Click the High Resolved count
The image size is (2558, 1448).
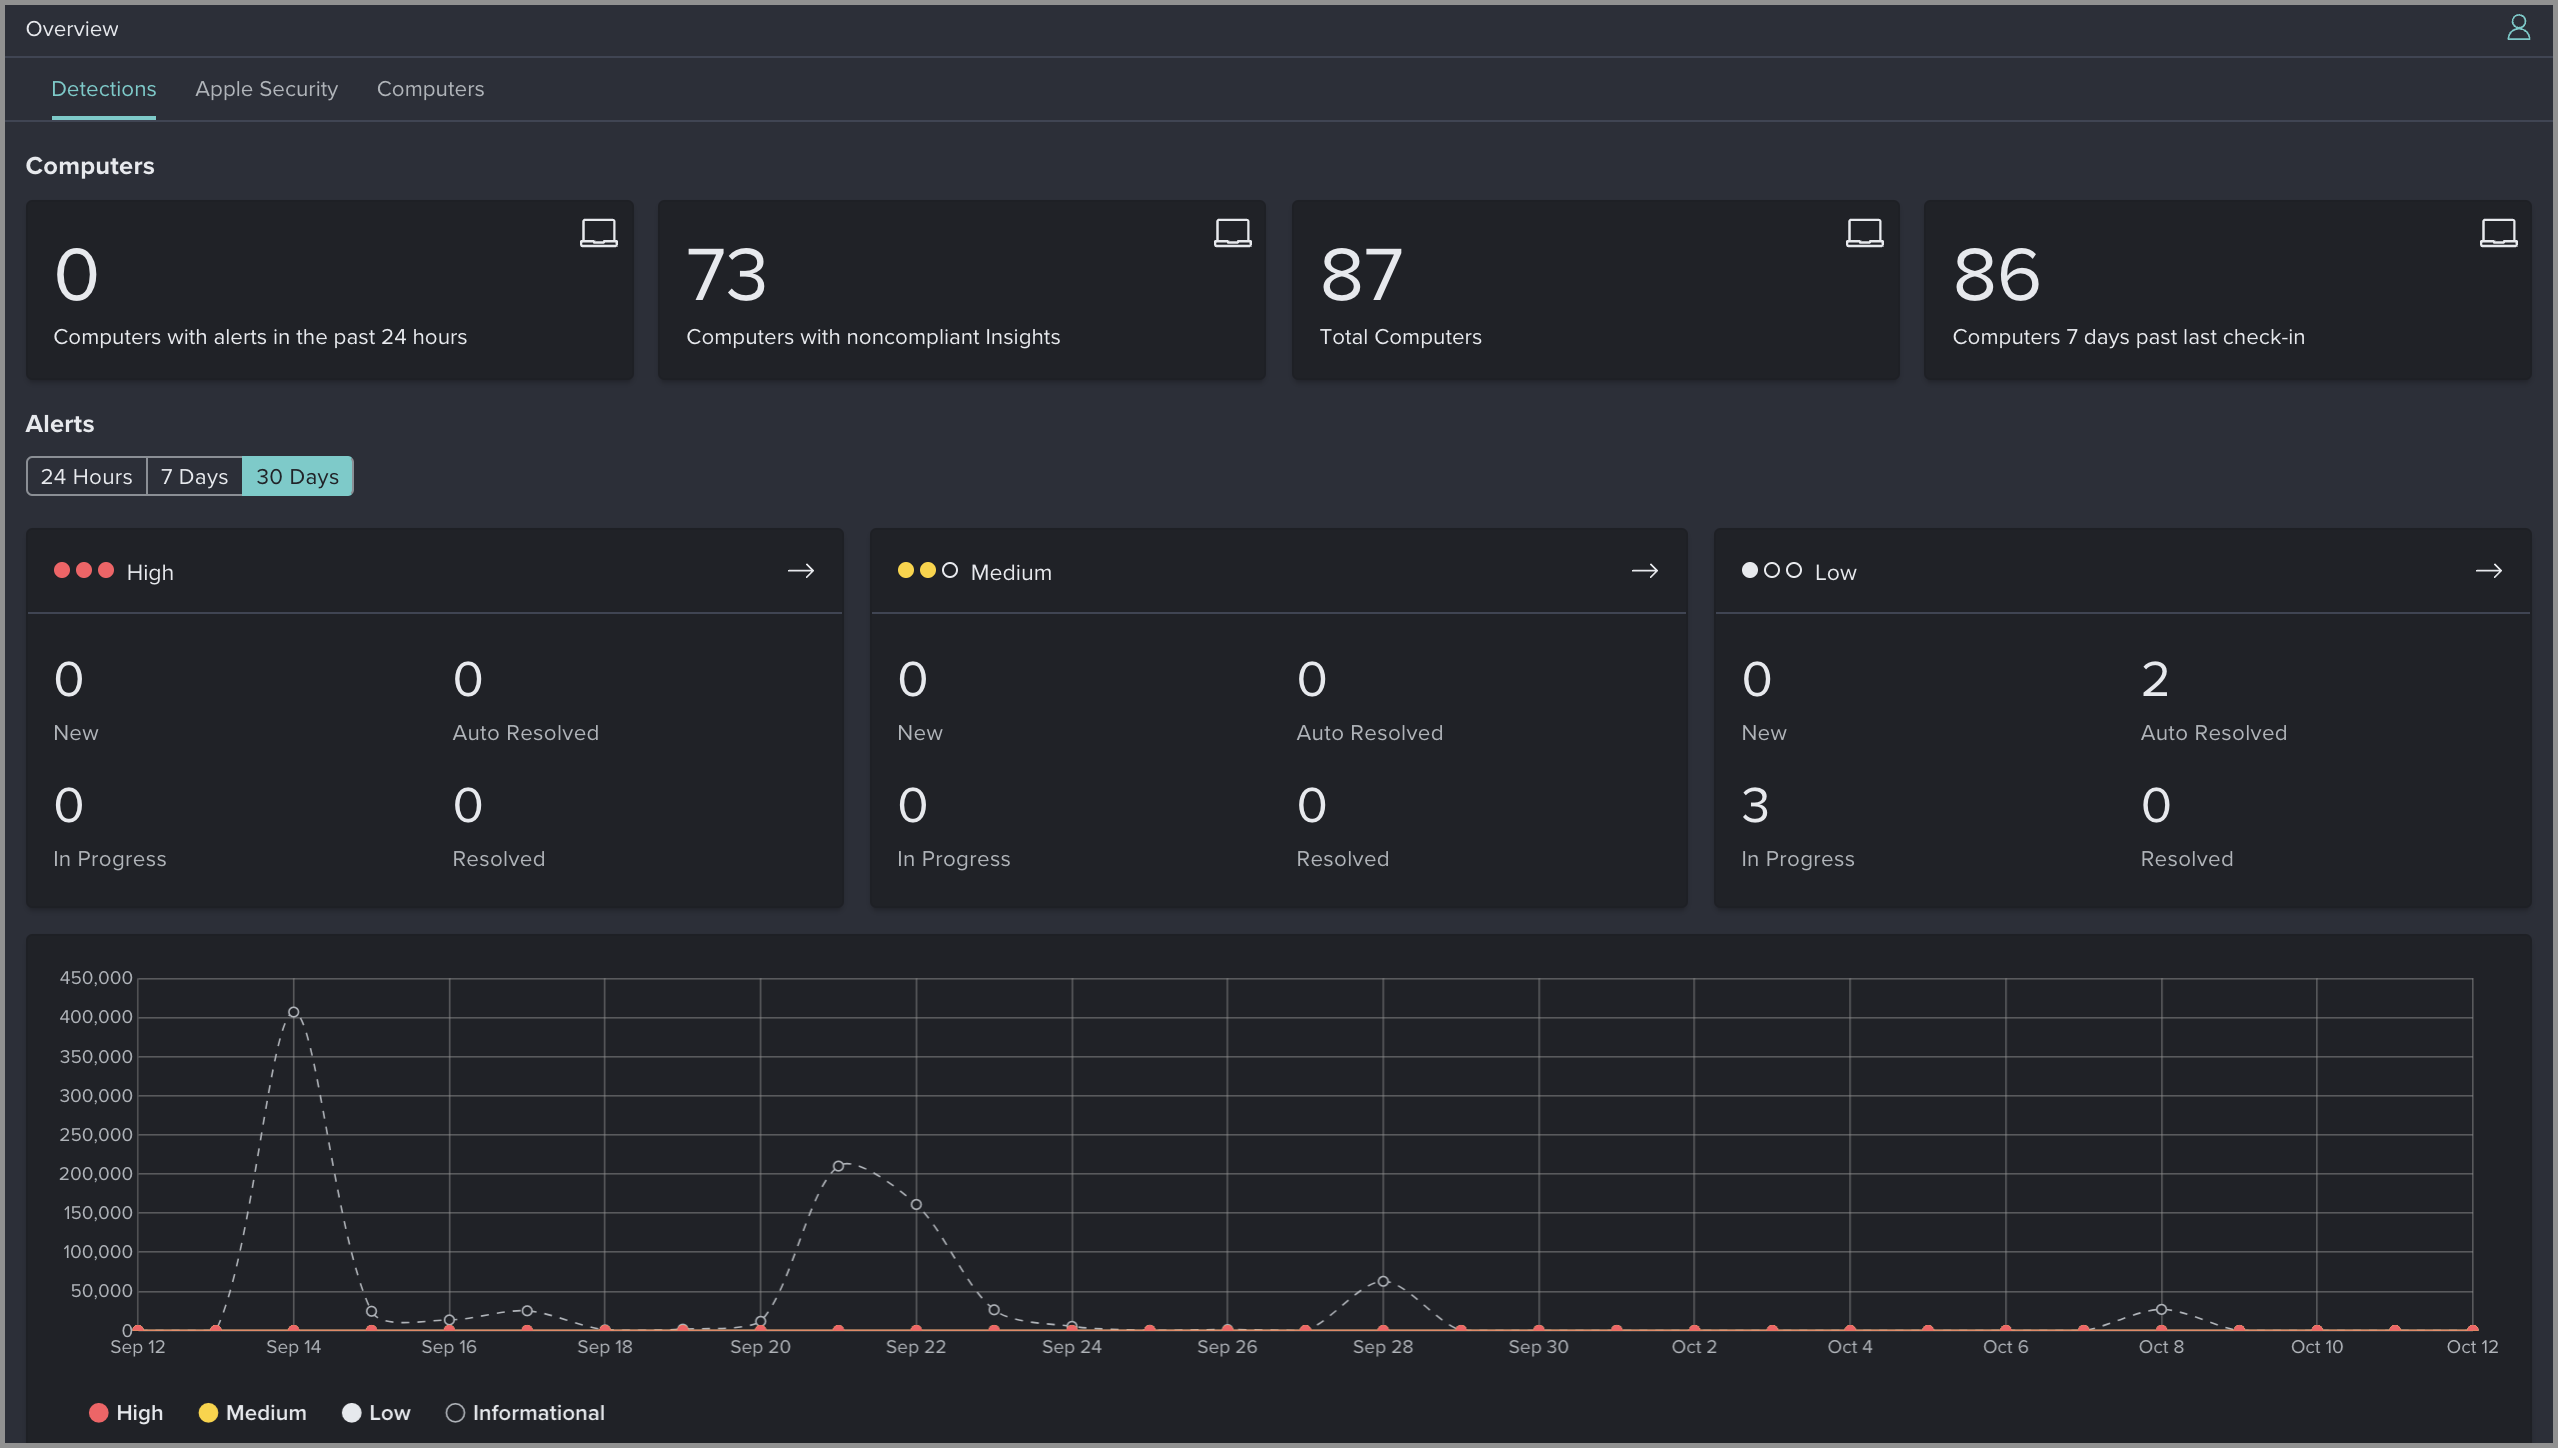[468, 806]
